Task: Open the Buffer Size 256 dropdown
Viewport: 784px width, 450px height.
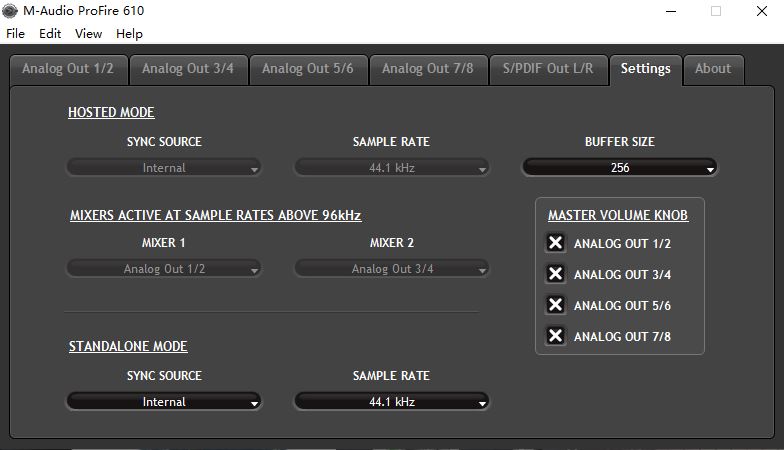Action: point(620,168)
